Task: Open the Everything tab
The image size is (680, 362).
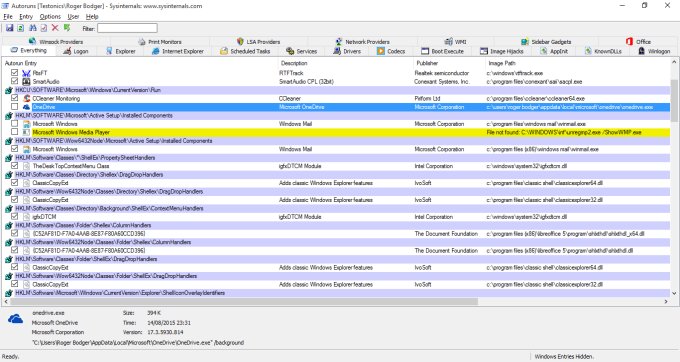Action: (x=29, y=51)
